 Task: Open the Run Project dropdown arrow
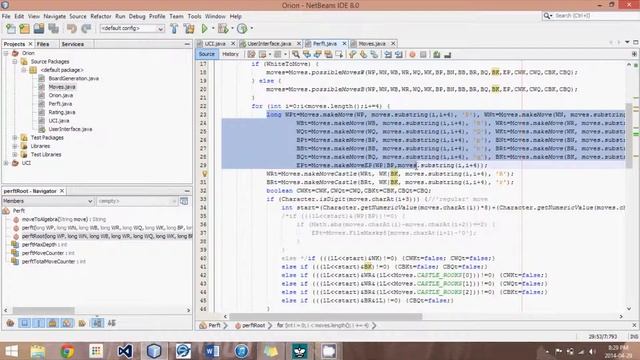coord(213,29)
